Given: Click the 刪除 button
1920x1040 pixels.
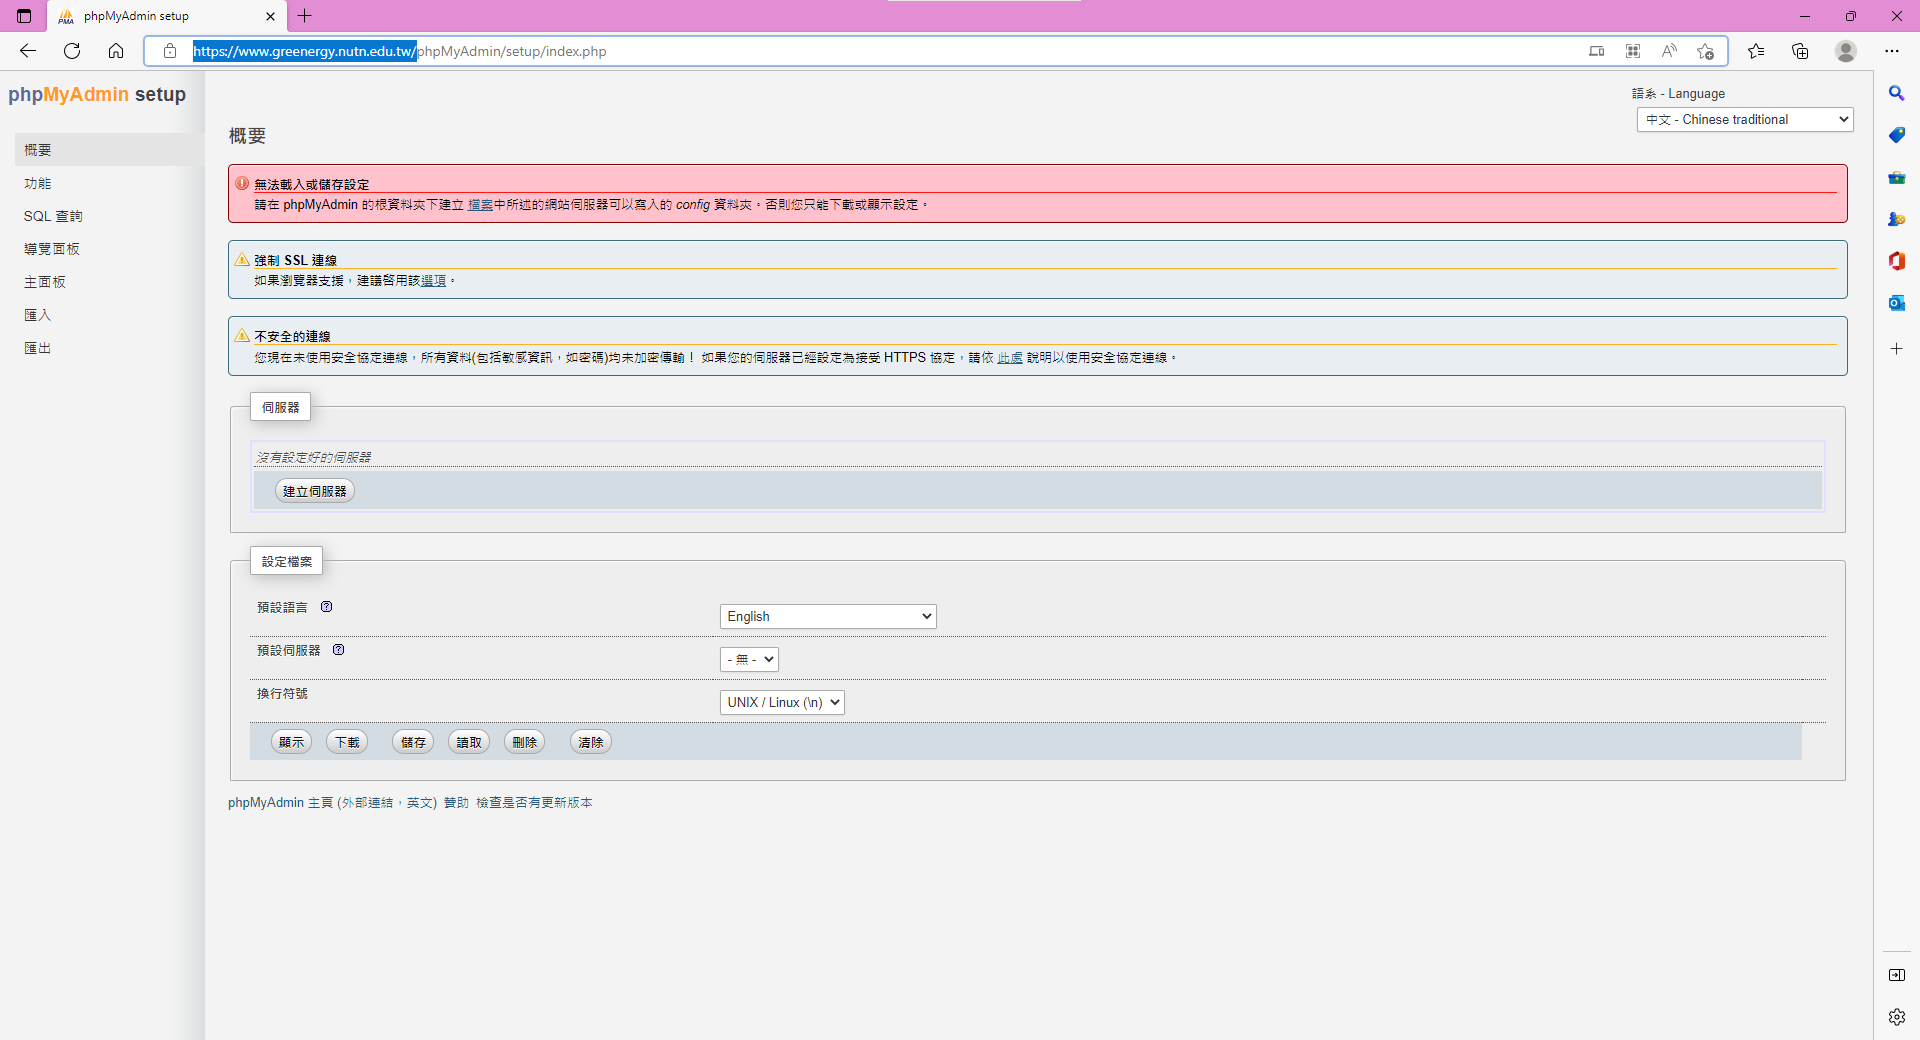Looking at the screenshot, I should click(x=525, y=742).
